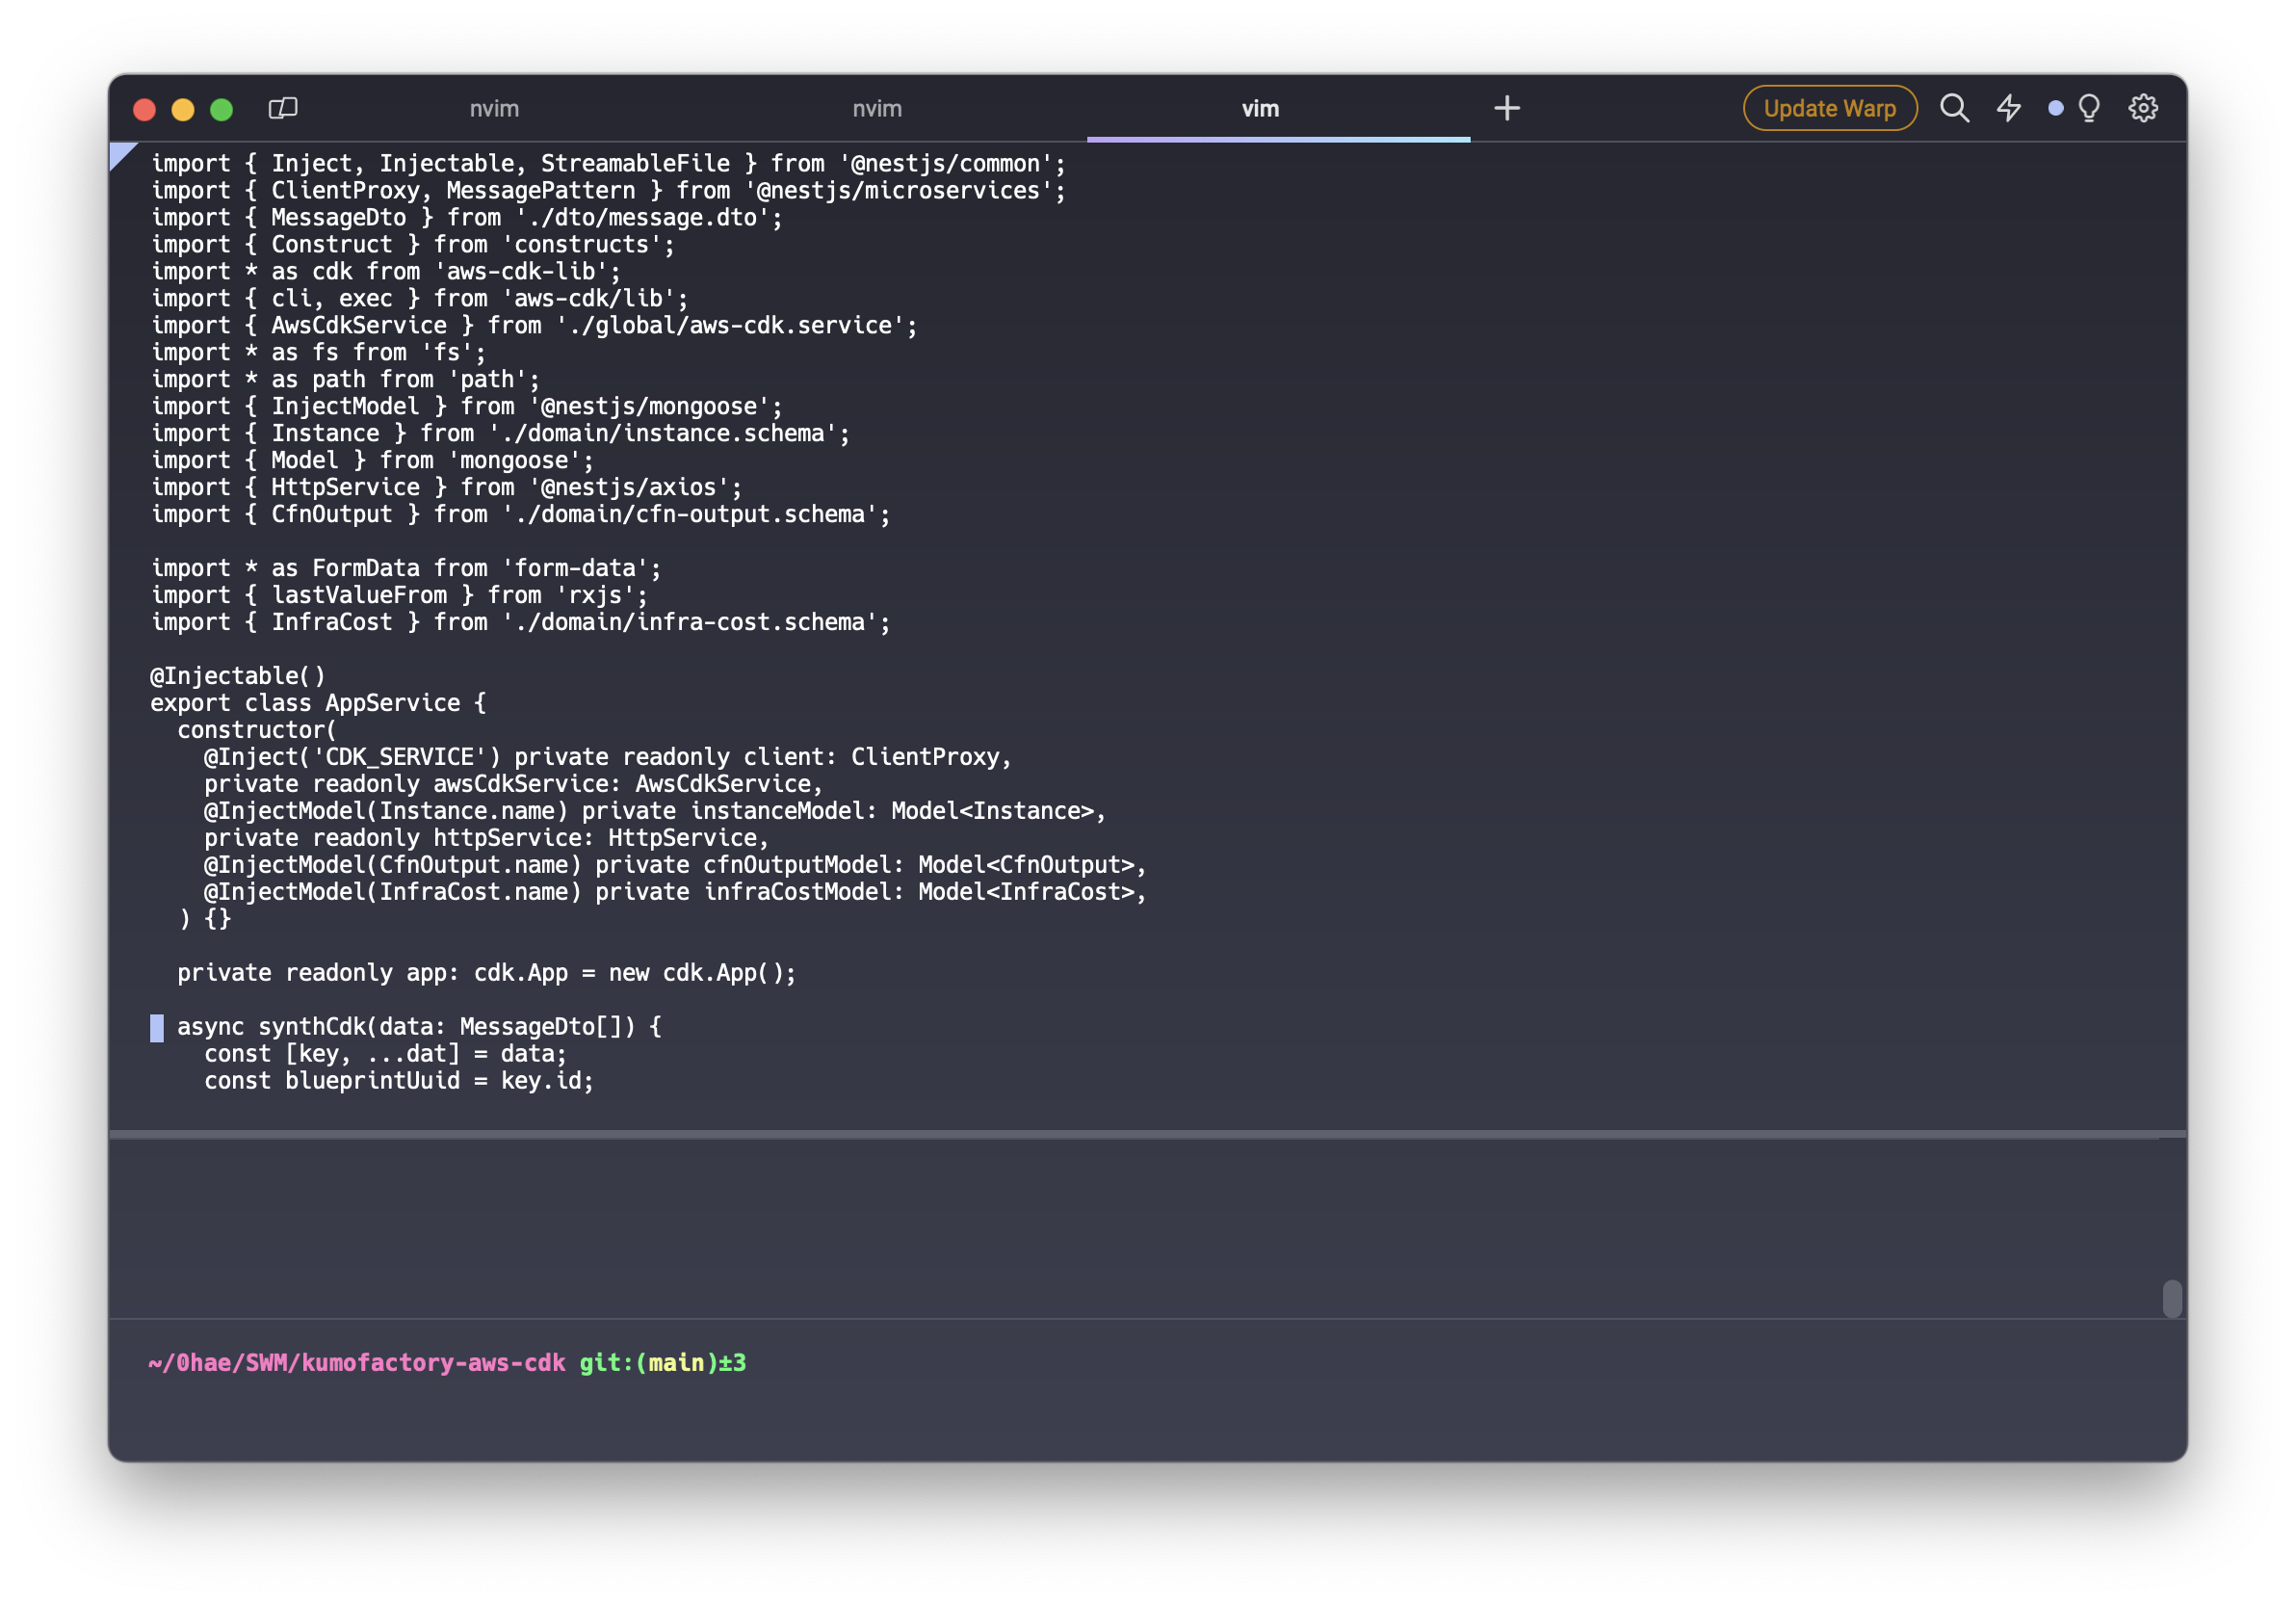
Task: Click the 'rxjs' import string
Action: (595, 595)
